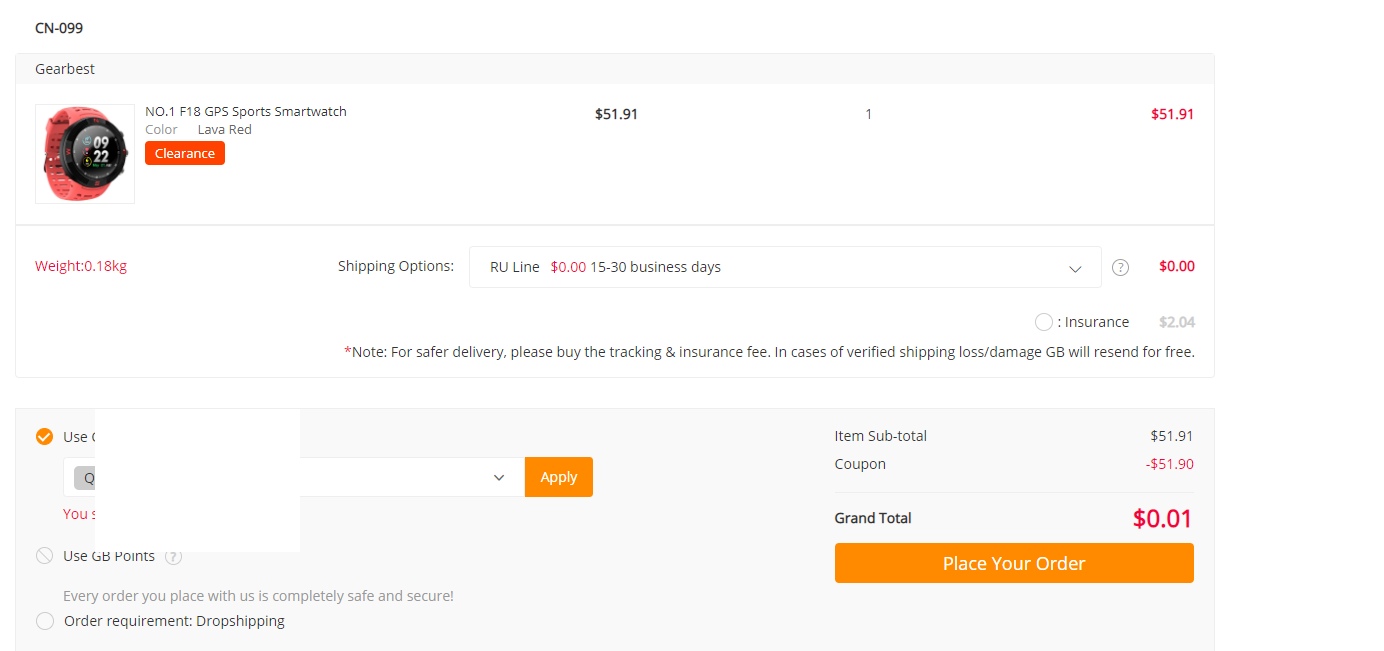Place Your Order
This screenshot has width=1384, height=651.
pos(1014,563)
